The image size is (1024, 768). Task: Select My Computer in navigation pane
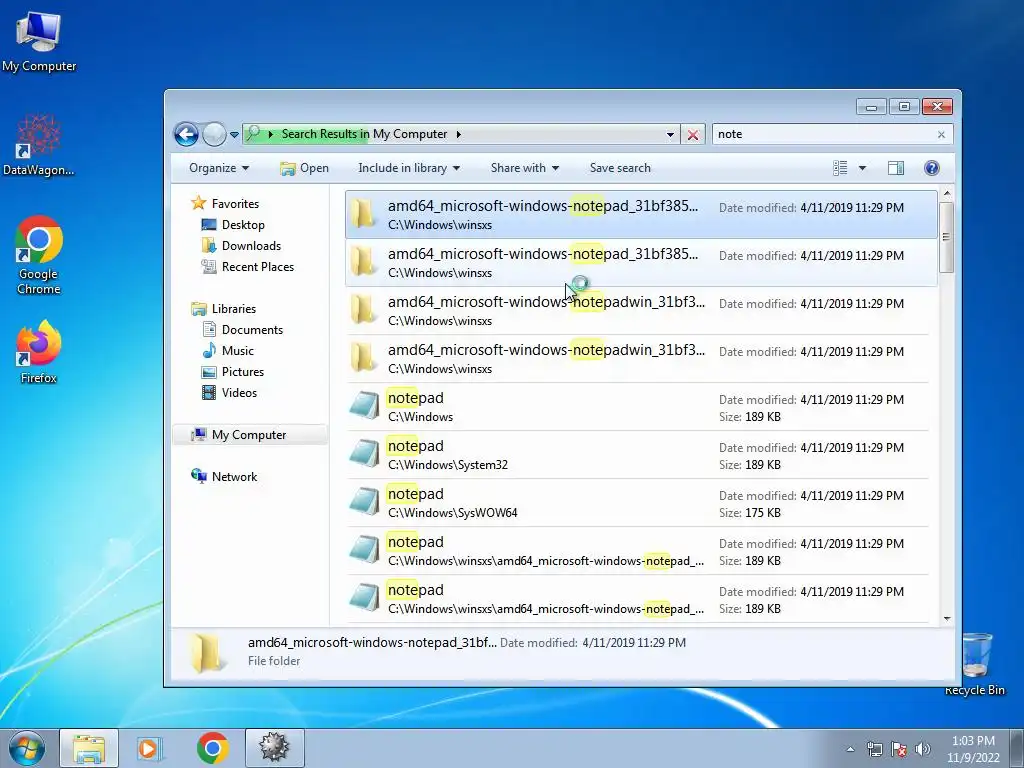point(249,435)
